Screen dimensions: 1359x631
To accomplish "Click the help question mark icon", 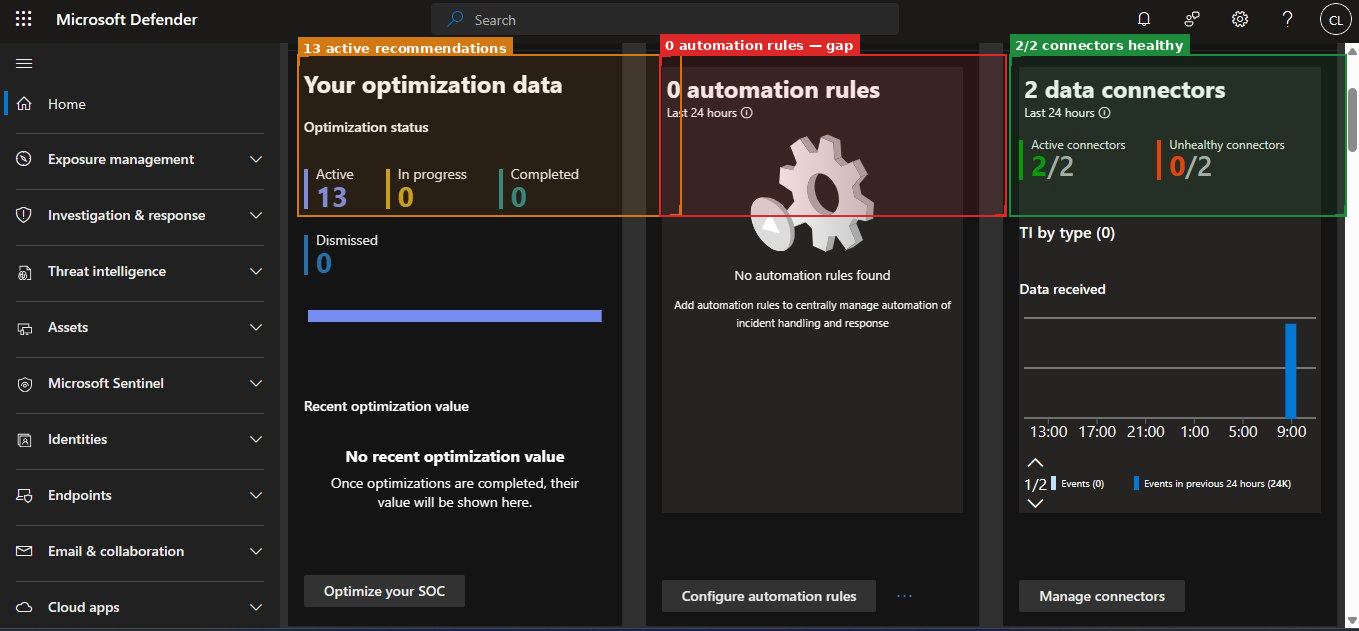I will 1288,19.
